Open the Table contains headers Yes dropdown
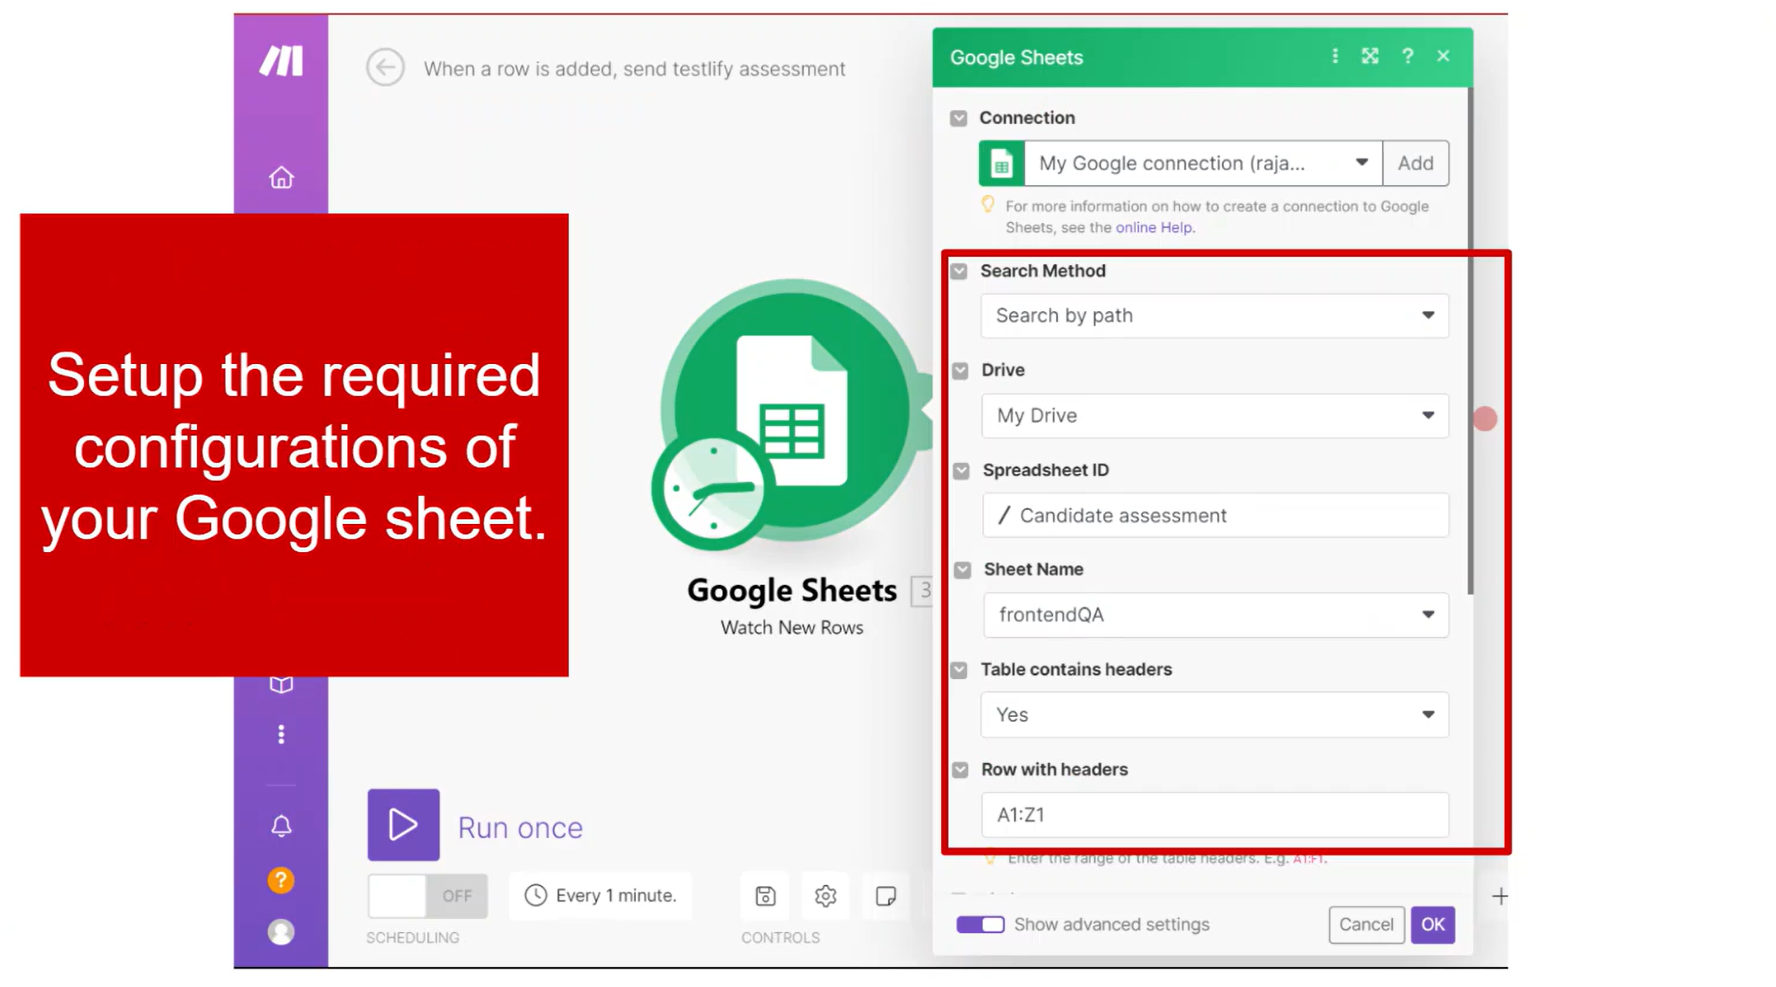 click(x=1215, y=715)
